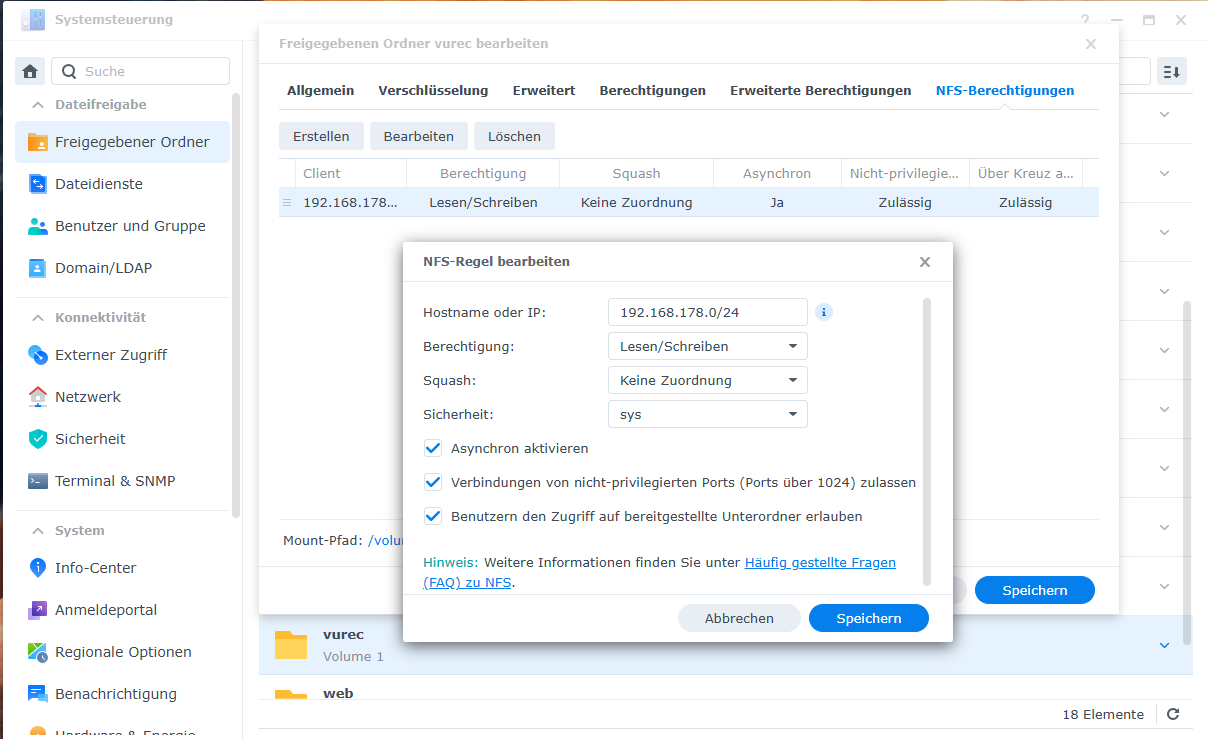Disable the Asynchron aktivieren checkbox

coord(433,449)
